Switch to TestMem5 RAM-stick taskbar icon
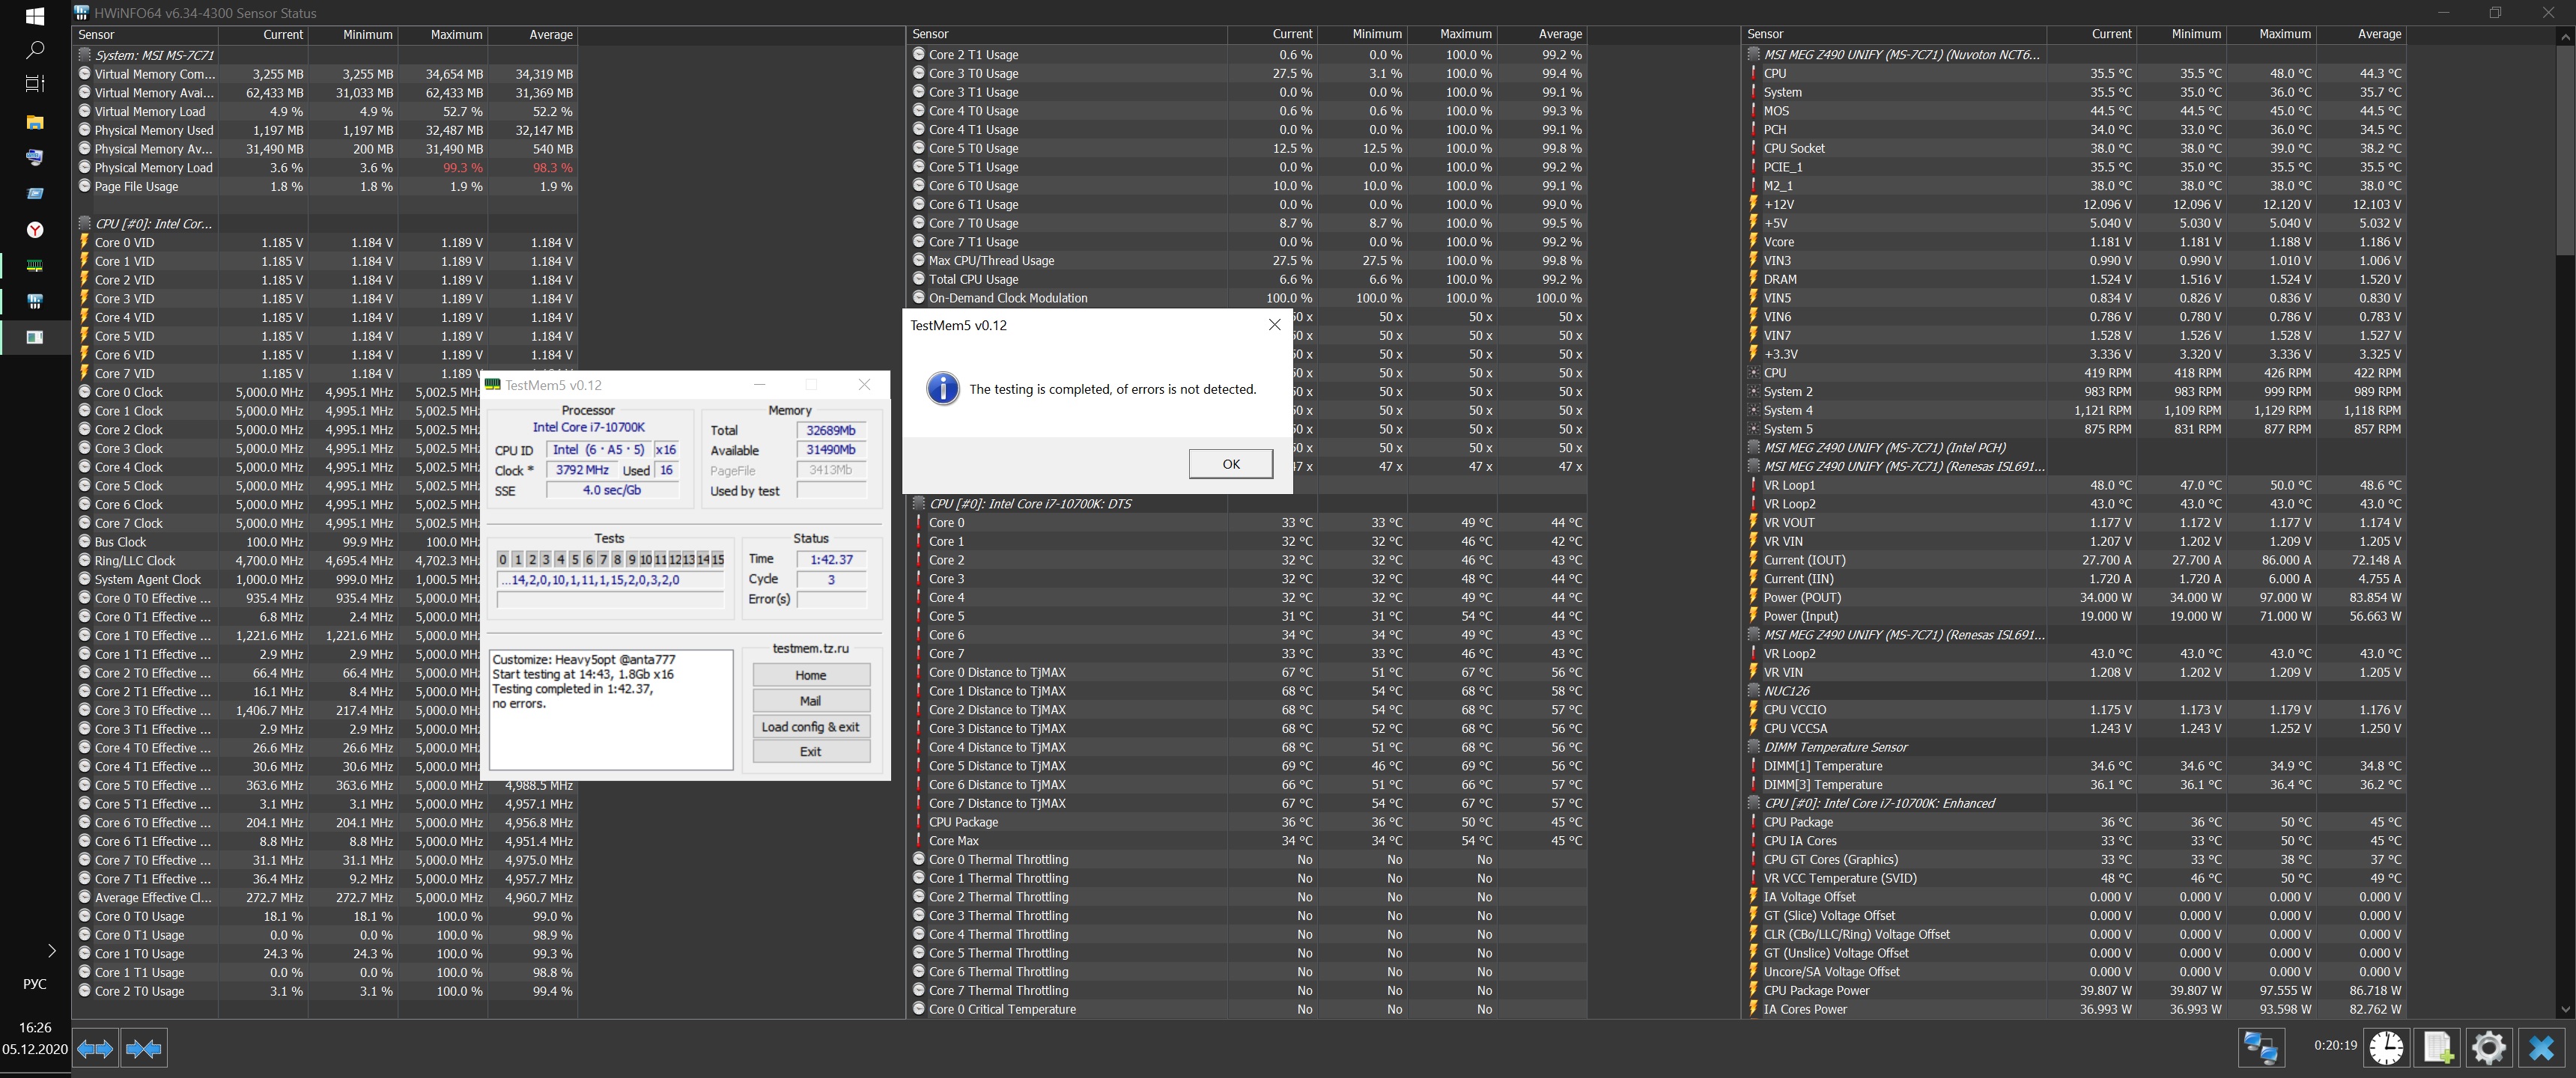 click(35, 266)
